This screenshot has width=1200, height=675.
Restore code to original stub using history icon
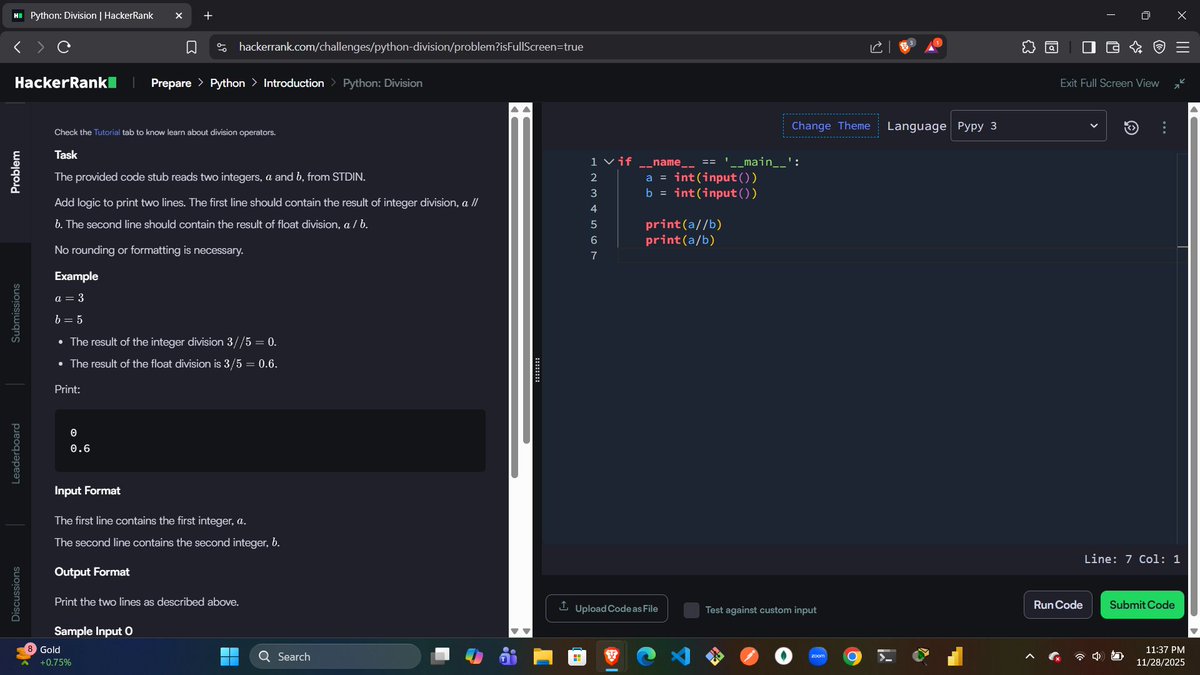[1131, 127]
